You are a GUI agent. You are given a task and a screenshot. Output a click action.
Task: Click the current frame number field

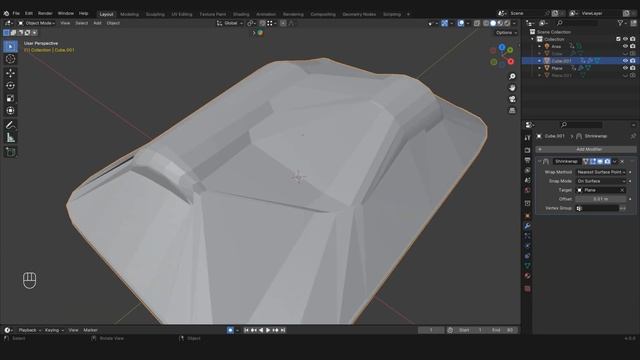click(431, 330)
